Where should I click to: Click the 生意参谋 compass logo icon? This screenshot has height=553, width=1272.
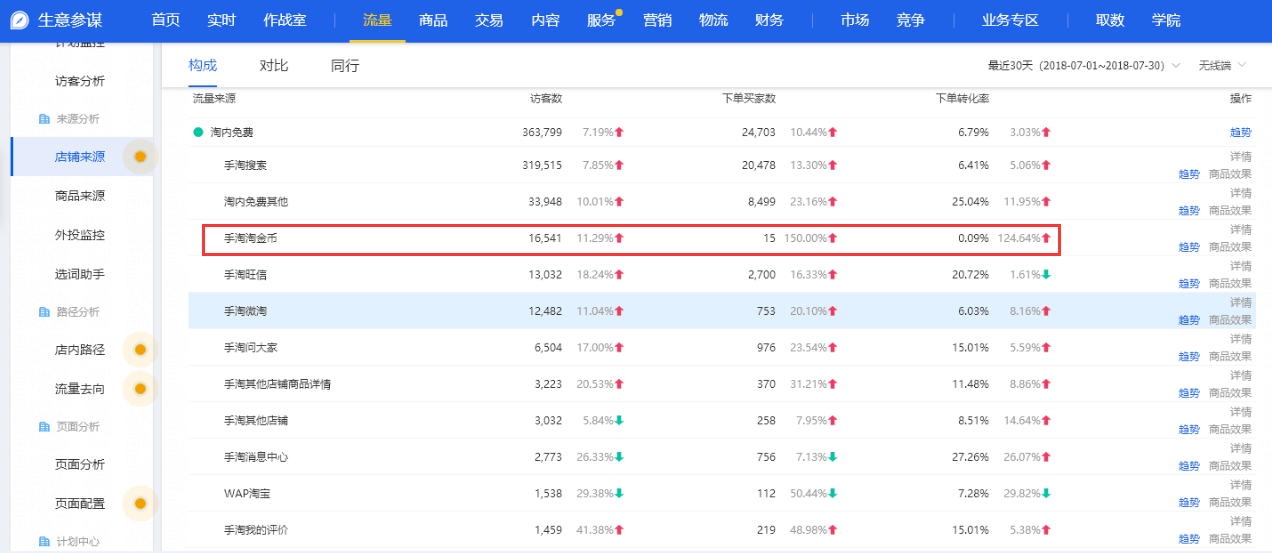point(19,21)
